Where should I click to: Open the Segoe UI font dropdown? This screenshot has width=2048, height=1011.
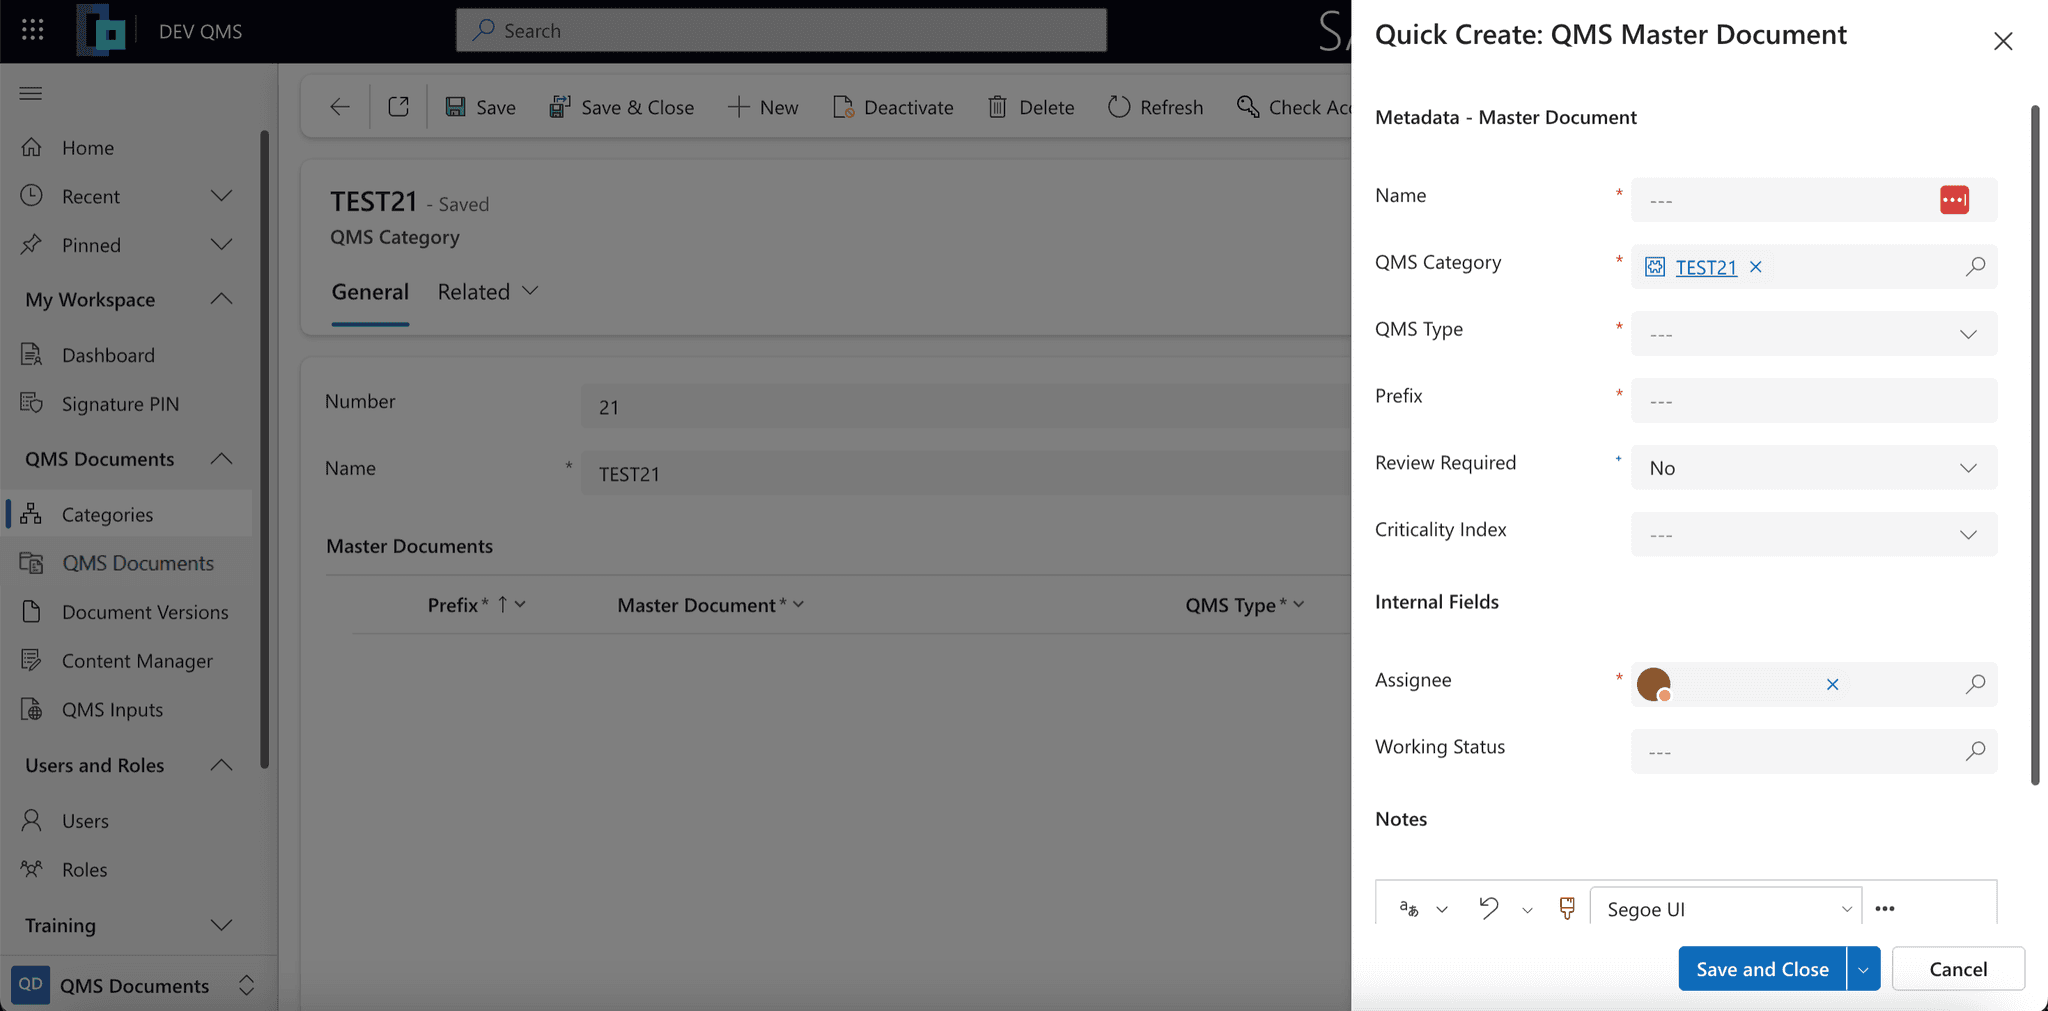[1726, 908]
